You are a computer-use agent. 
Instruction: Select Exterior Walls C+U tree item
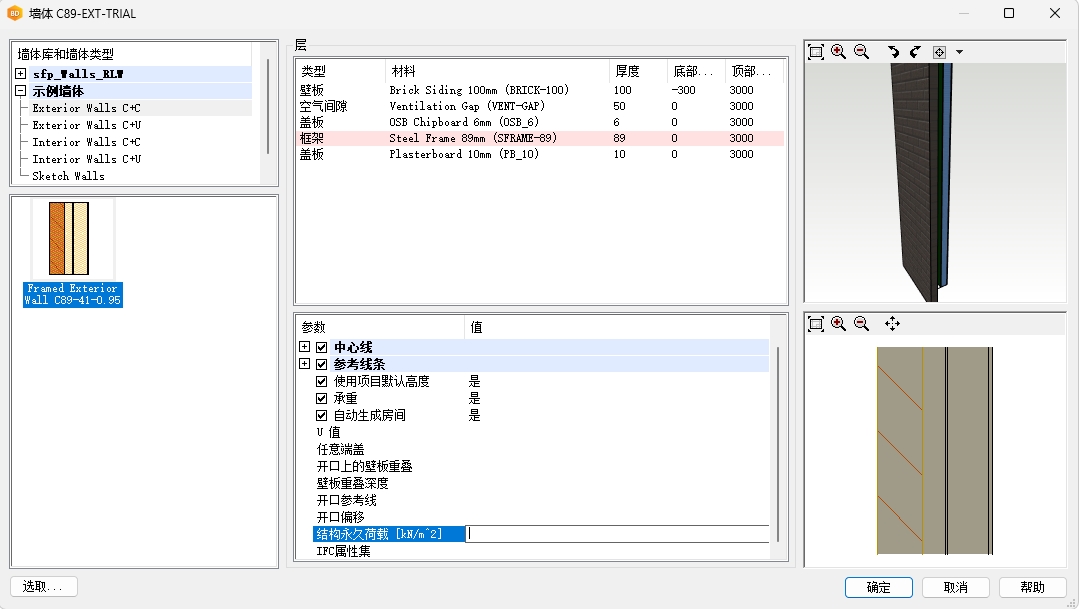tap(86, 125)
